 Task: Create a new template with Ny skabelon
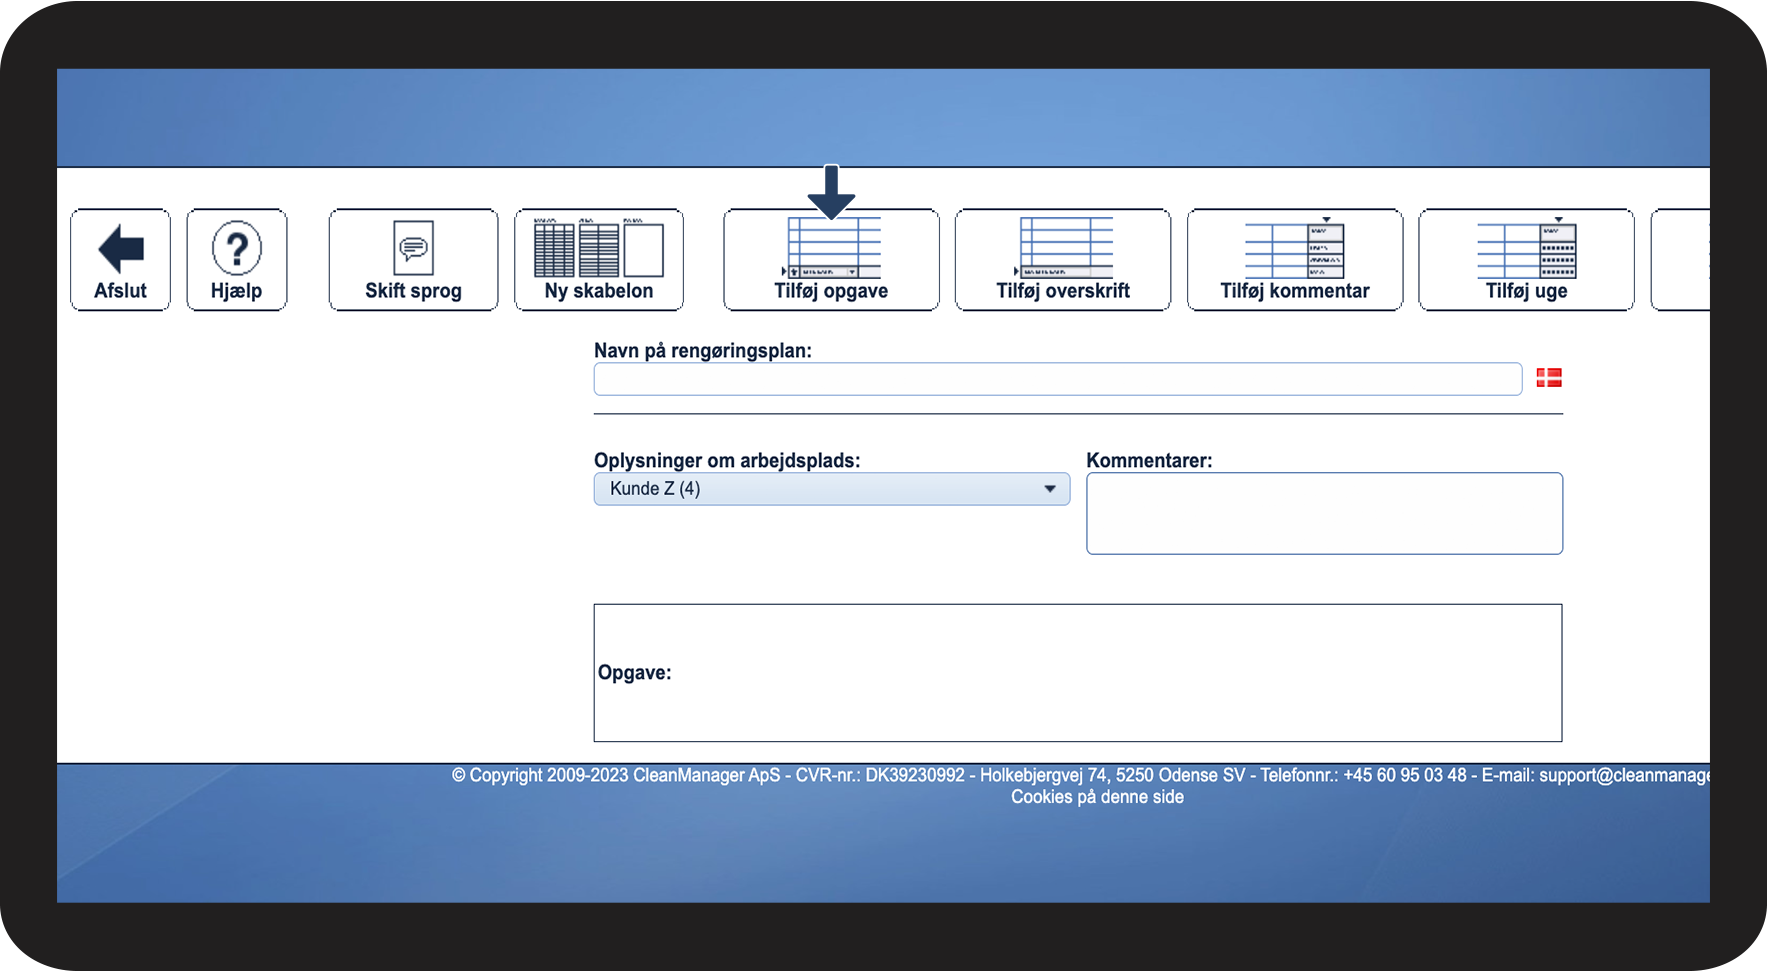[x=599, y=260]
